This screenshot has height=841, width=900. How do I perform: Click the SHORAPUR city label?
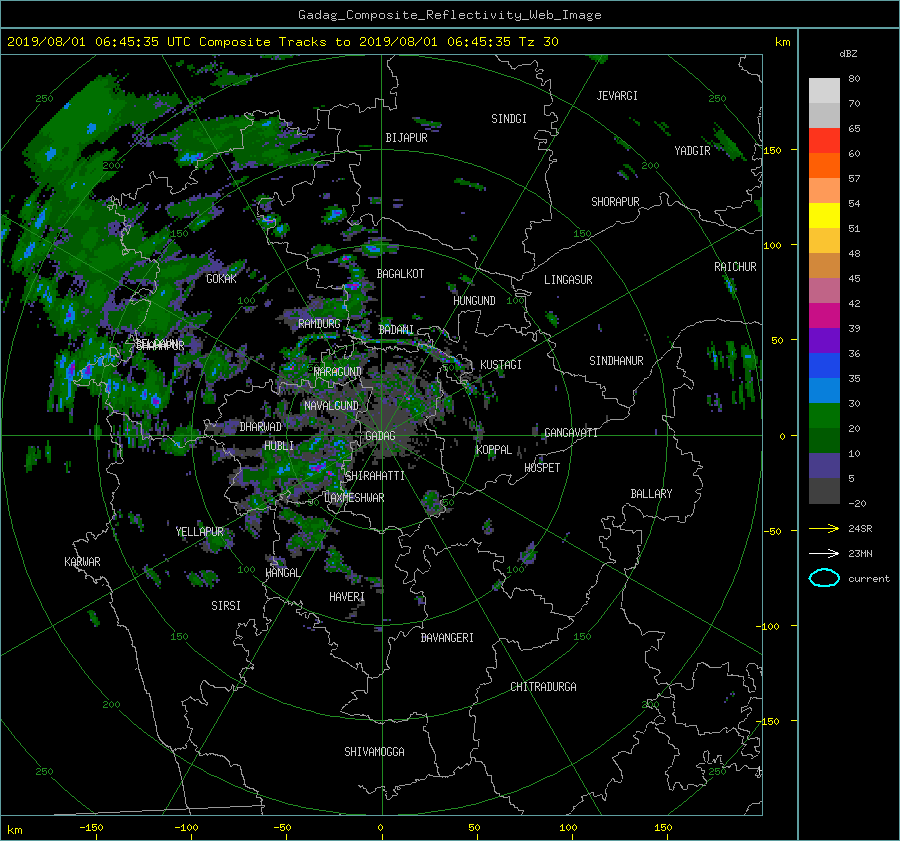(615, 202)
